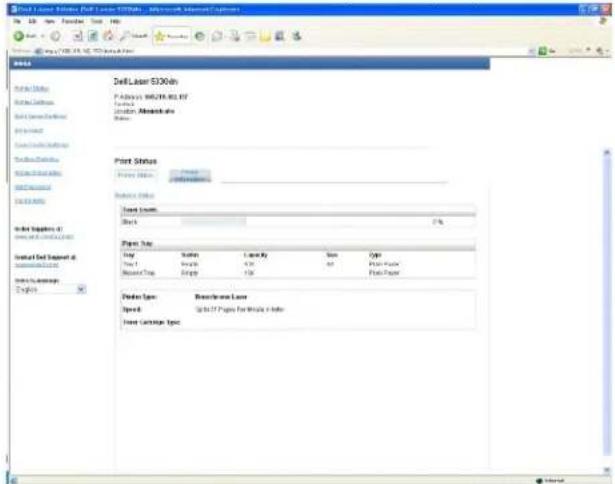Screen dimensions: 615x484
Task: Open the Printer Settings sidebar link
Action: 34,102
